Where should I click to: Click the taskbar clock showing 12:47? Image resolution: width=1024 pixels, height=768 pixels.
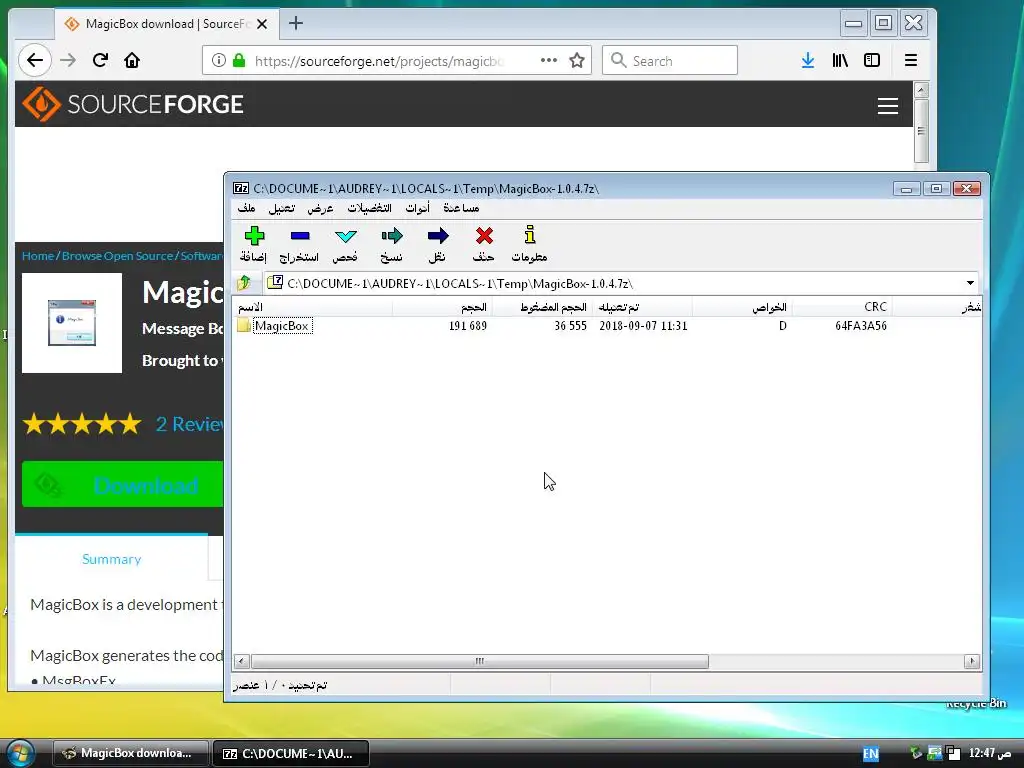990,753
